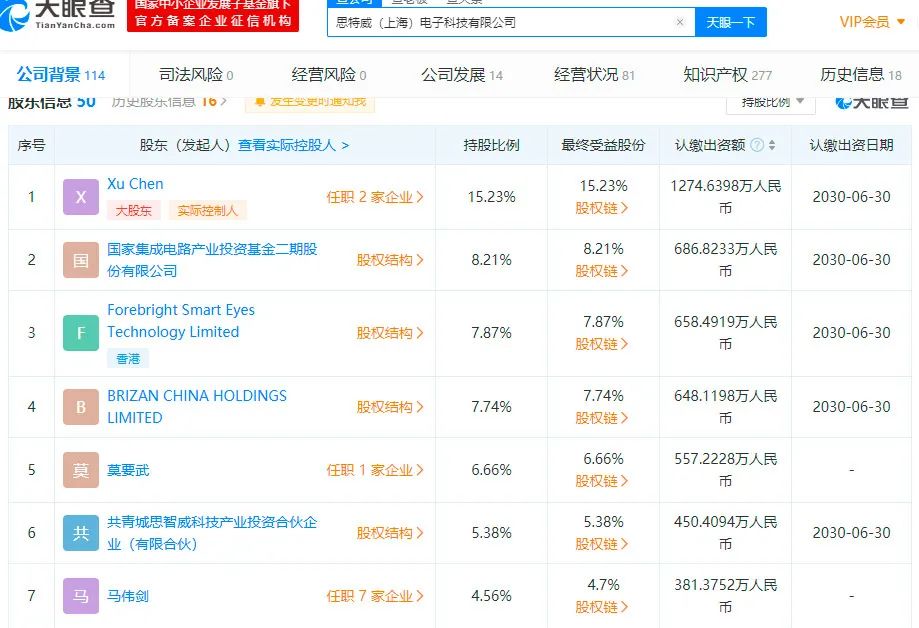Open the TianYanCha home logo
The image size is (919, 628).
[x=57, y=15]
